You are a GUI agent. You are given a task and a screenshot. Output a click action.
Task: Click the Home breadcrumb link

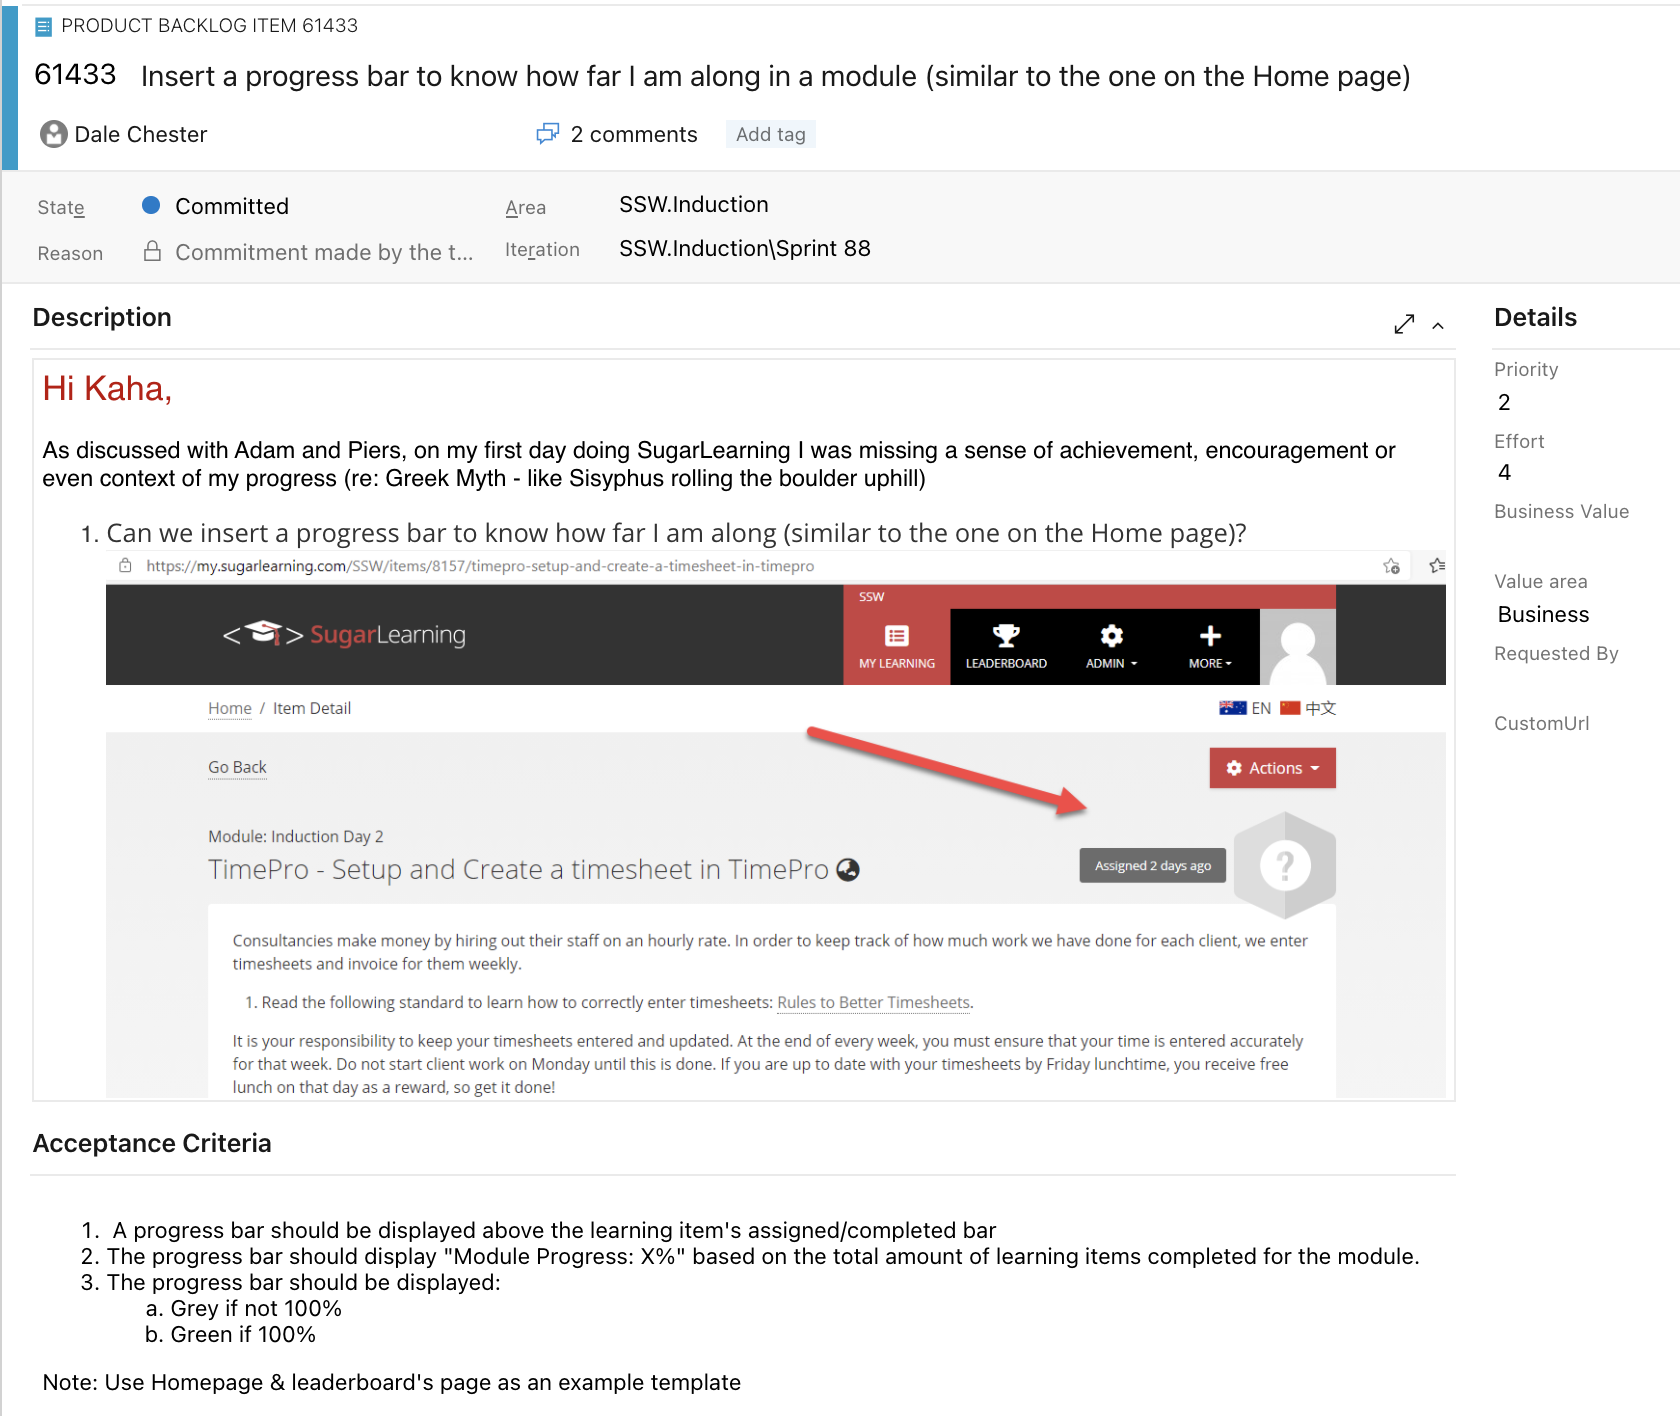pyautogui.click(x=229, y=708)
